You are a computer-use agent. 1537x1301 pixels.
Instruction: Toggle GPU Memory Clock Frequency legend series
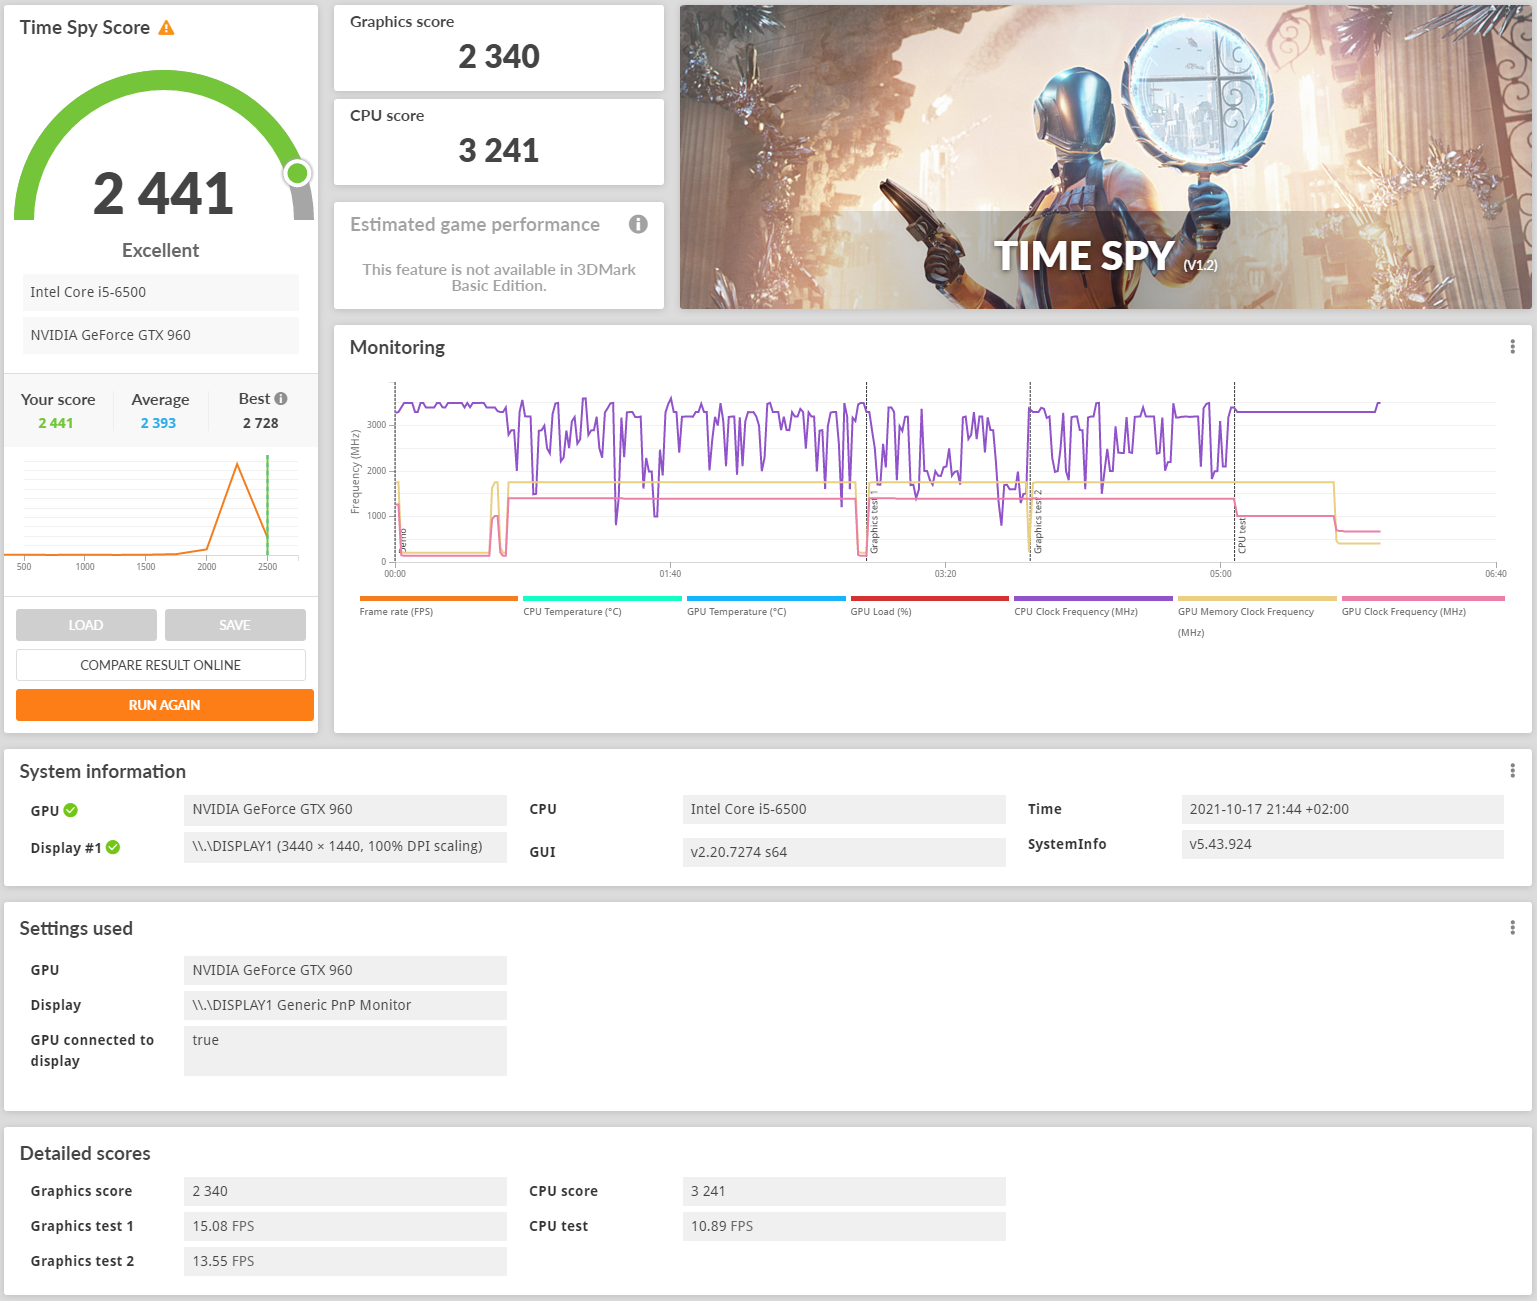1257,616
